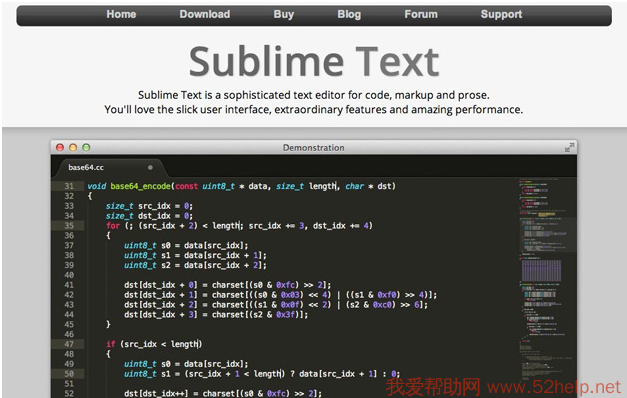627x398 pixels.
Task: Go to the Download page
Action: coord(205,14)
